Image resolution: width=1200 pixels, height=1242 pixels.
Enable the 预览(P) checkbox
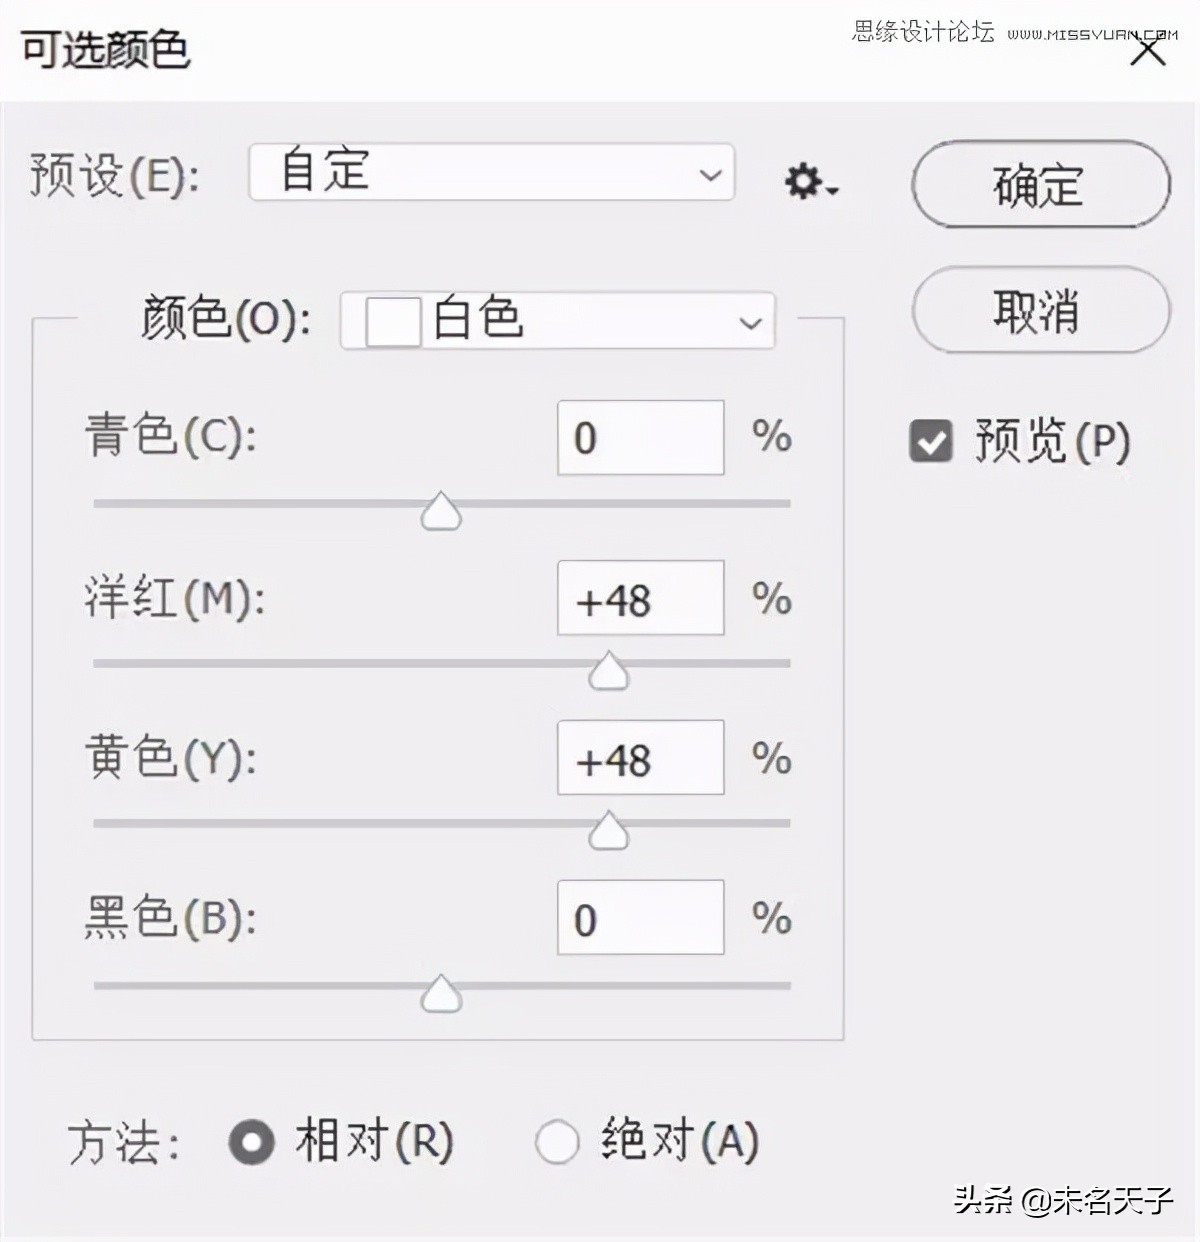point(931,440)
